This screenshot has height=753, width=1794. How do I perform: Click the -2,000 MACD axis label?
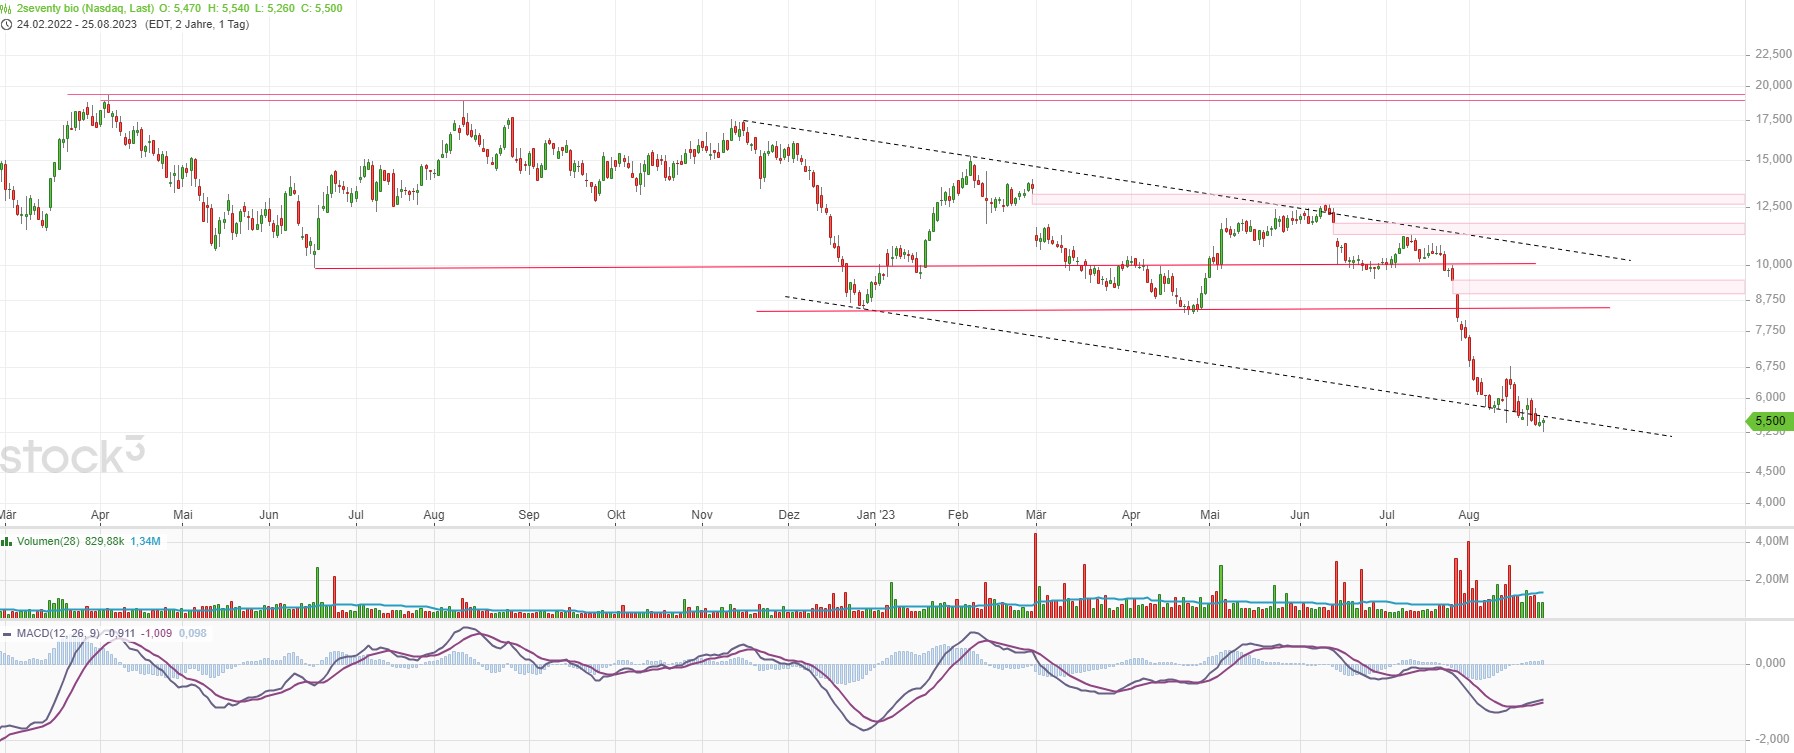point(1772,739)
